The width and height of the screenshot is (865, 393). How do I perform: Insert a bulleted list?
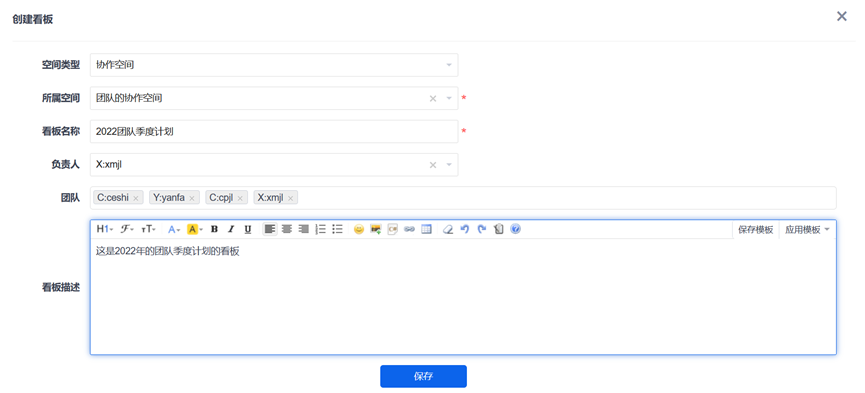[x=338, y=229]
